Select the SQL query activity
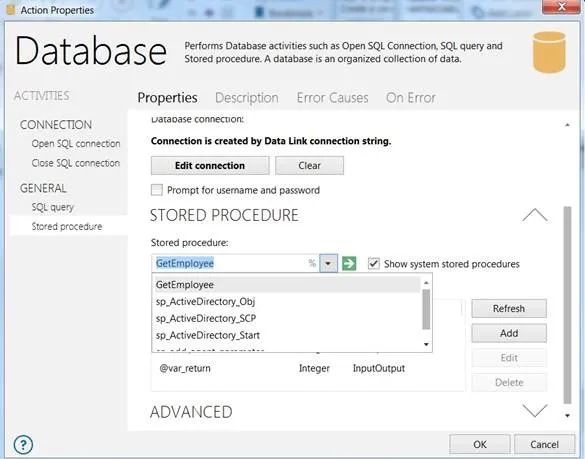585x459 pixels. pos(53,207)
